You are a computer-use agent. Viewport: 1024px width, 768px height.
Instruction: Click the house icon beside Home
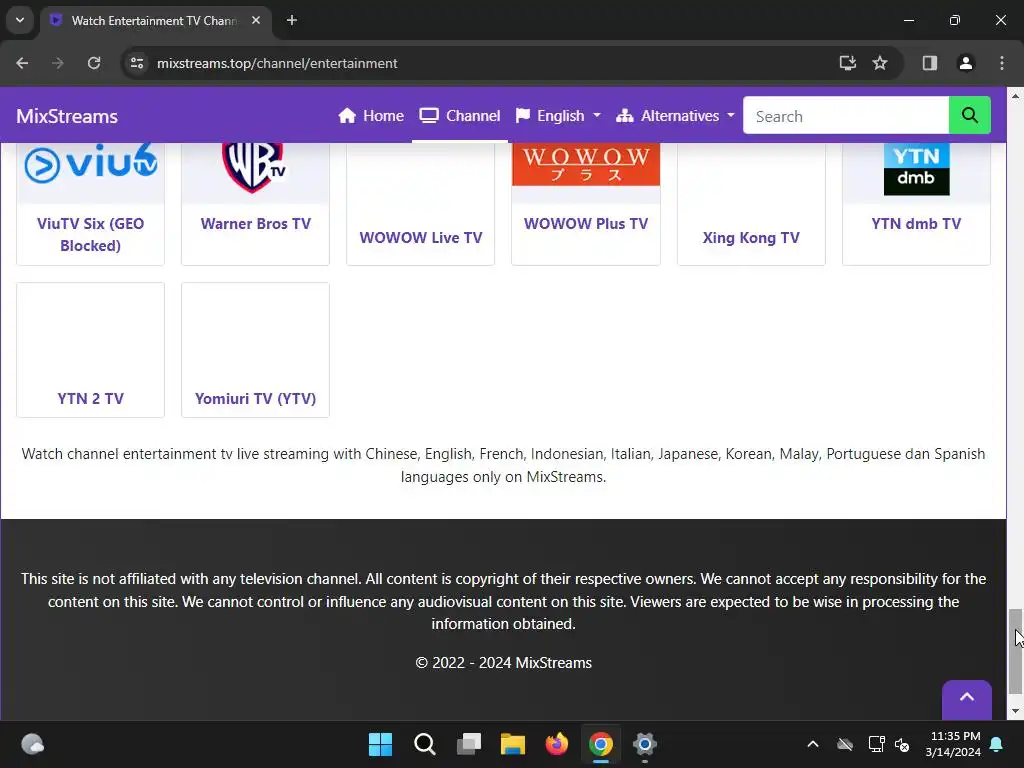point(347,116)
